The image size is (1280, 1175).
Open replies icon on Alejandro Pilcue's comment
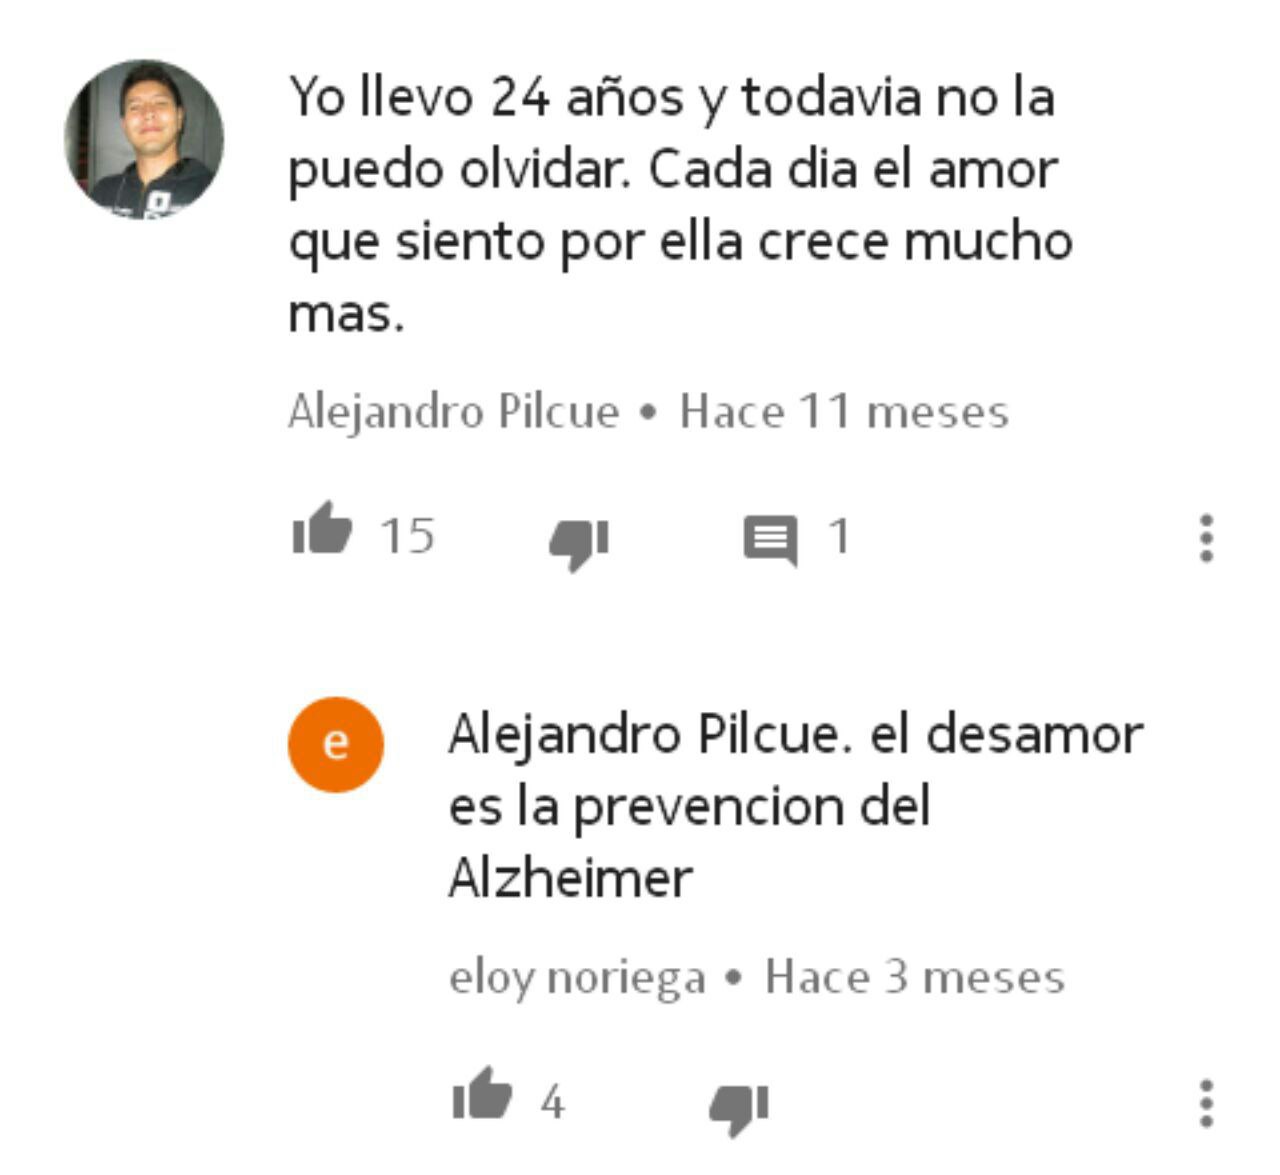coord(770,541)
